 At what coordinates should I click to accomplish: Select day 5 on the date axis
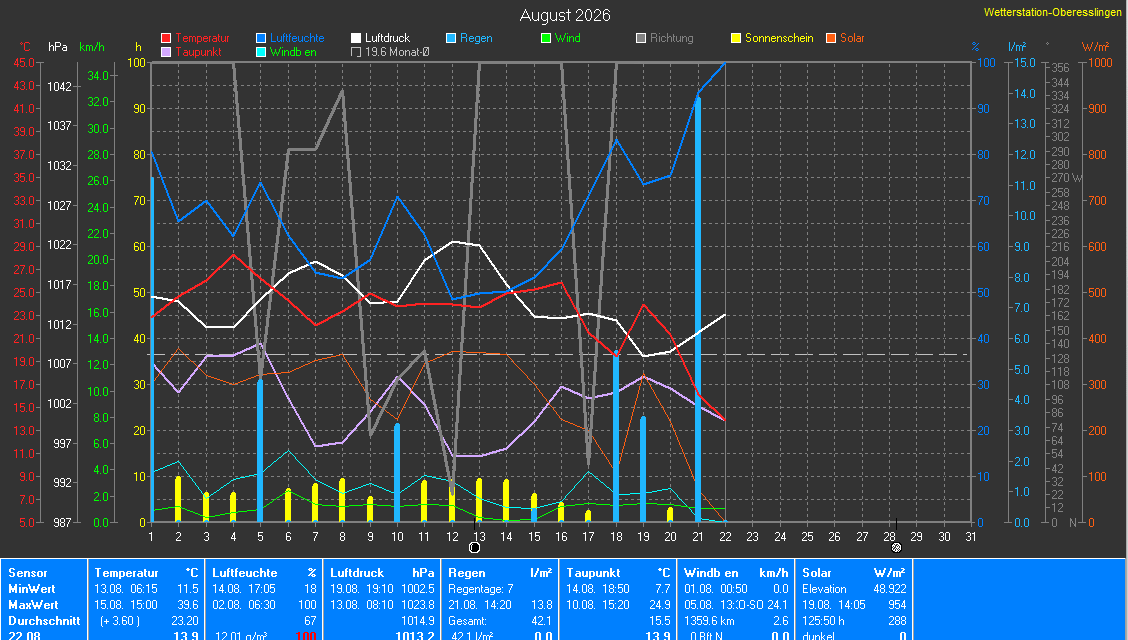coord(260,536)
